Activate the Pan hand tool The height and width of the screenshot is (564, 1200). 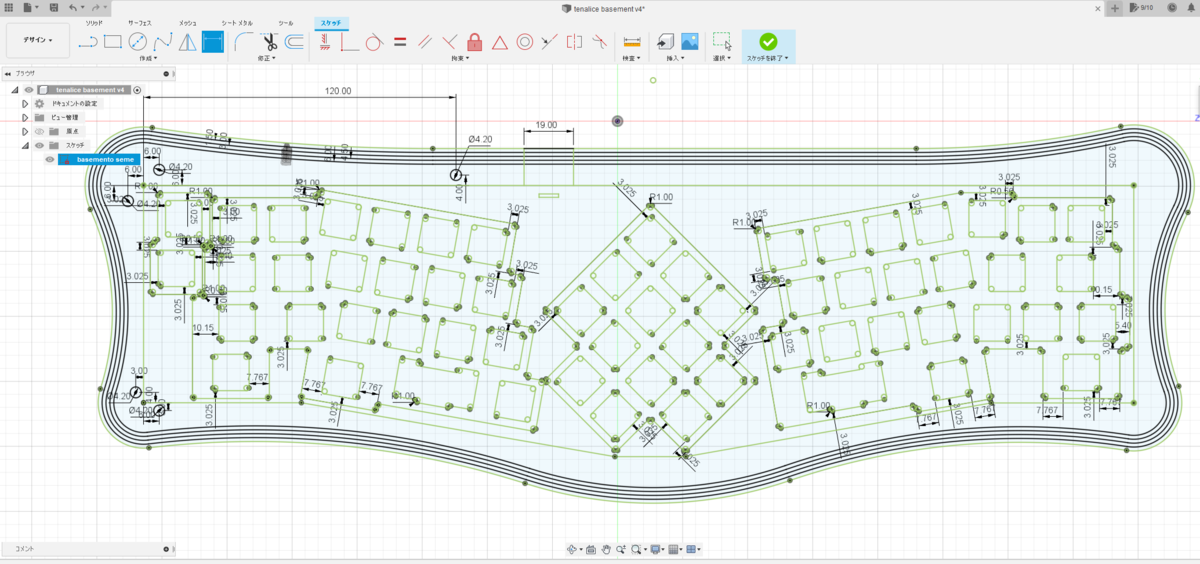(x=606, y=549)
